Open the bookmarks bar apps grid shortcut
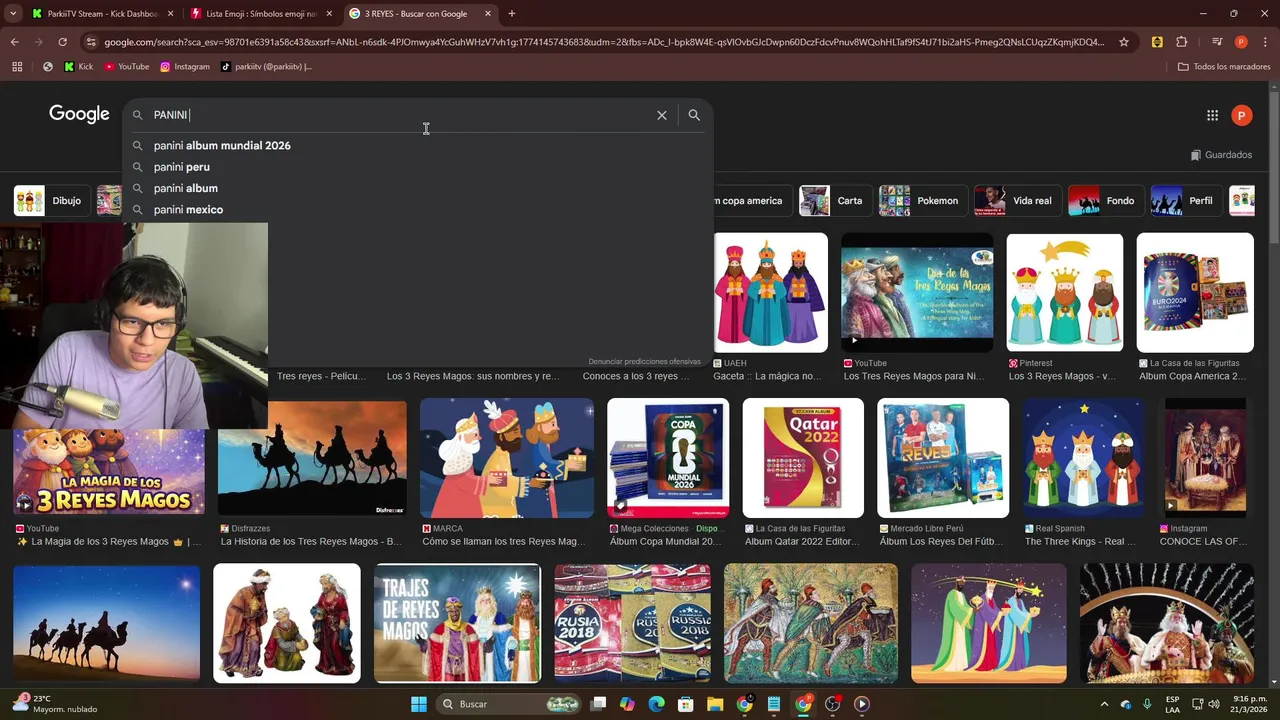 click(x=17, y=67)
